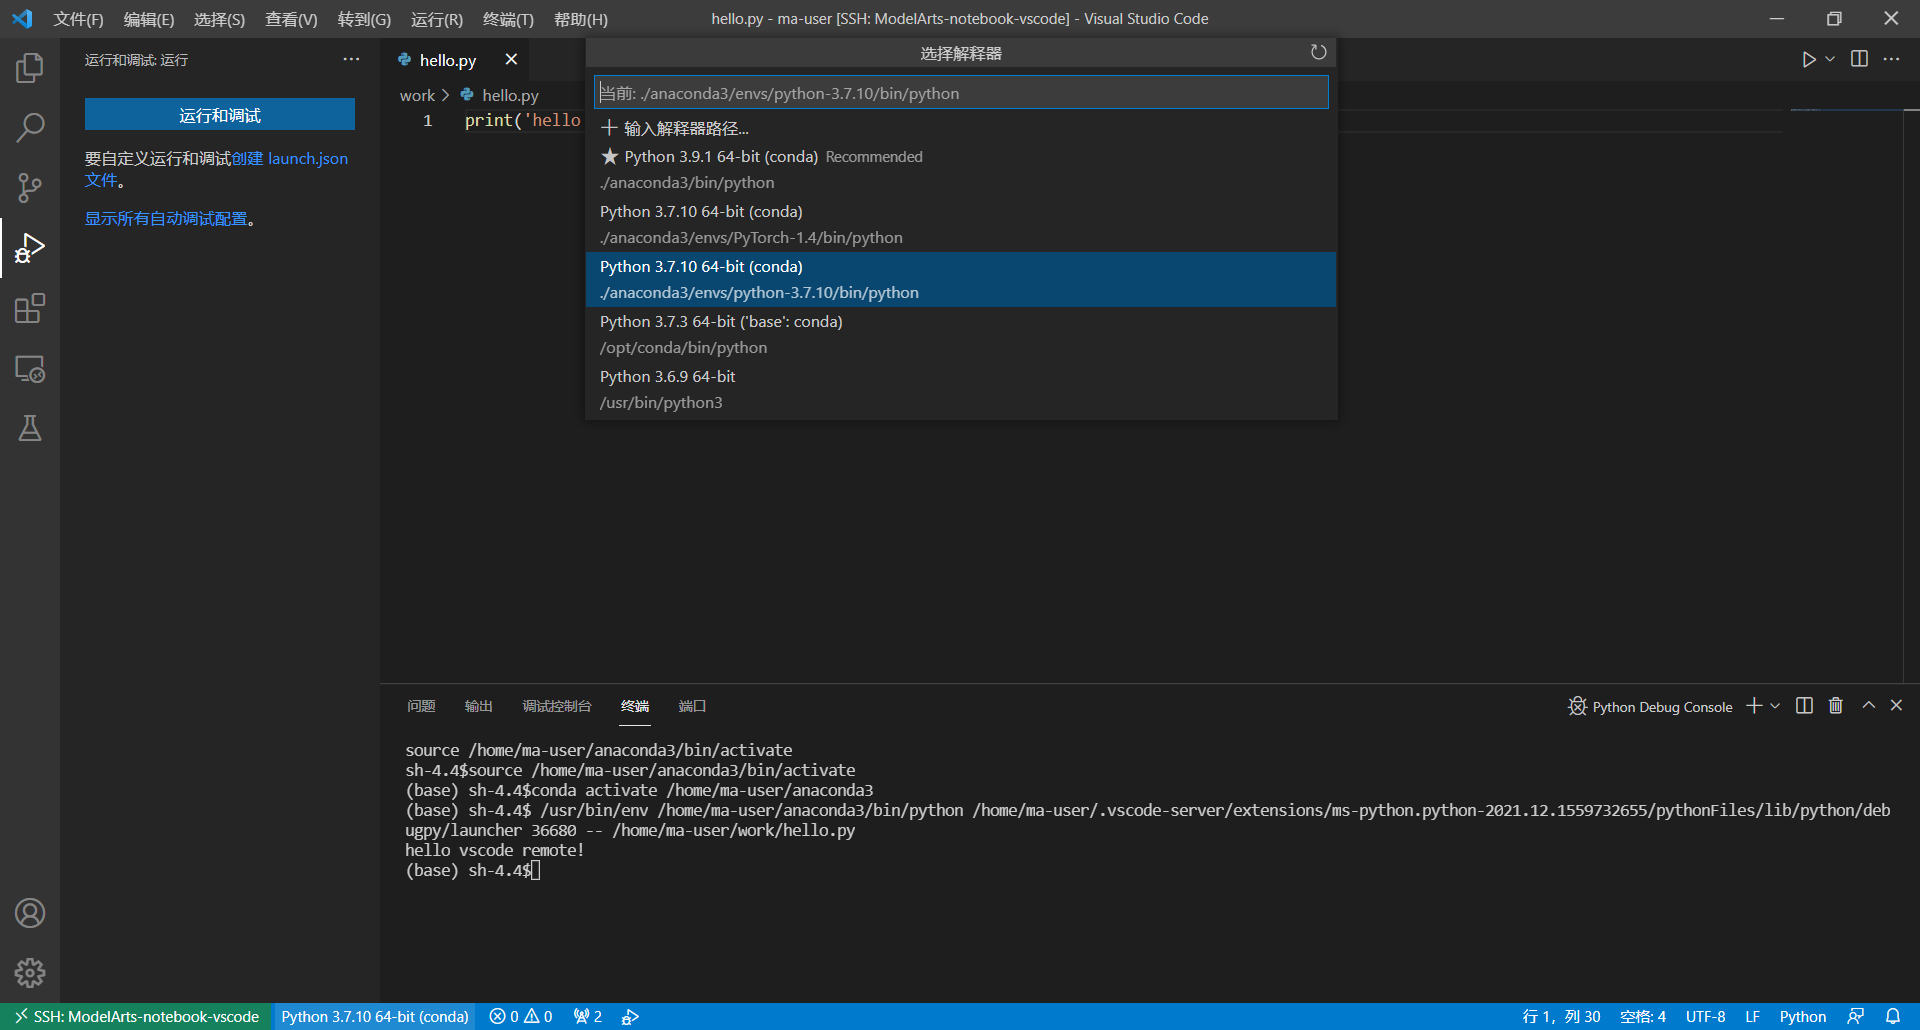This screenshot has height=1030, width=1920.
Task: Click the SSH remote indicator in status bar
Action: pyautogui.click(x=137, y=1016)
